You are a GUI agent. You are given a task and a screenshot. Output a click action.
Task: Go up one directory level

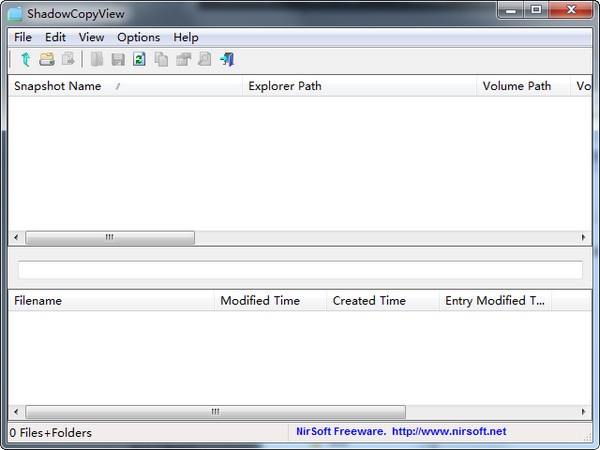[x=26, y=59]
